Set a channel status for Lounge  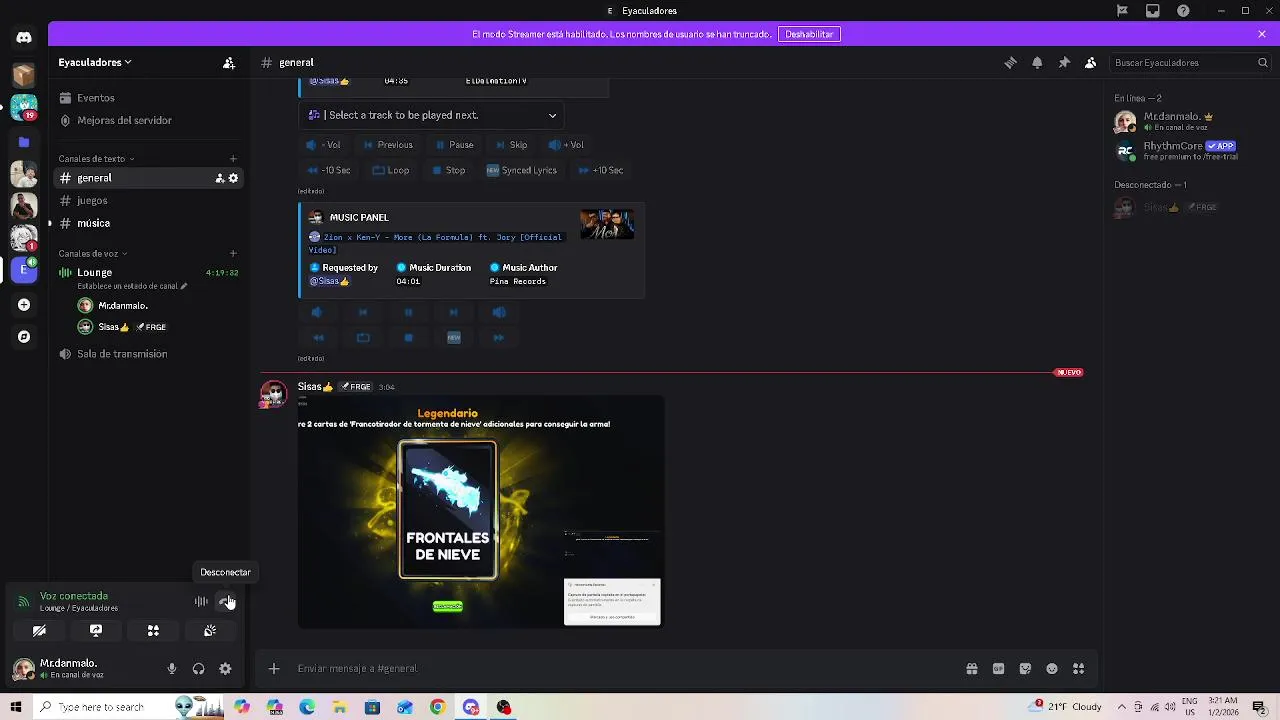tap(132, 286)
